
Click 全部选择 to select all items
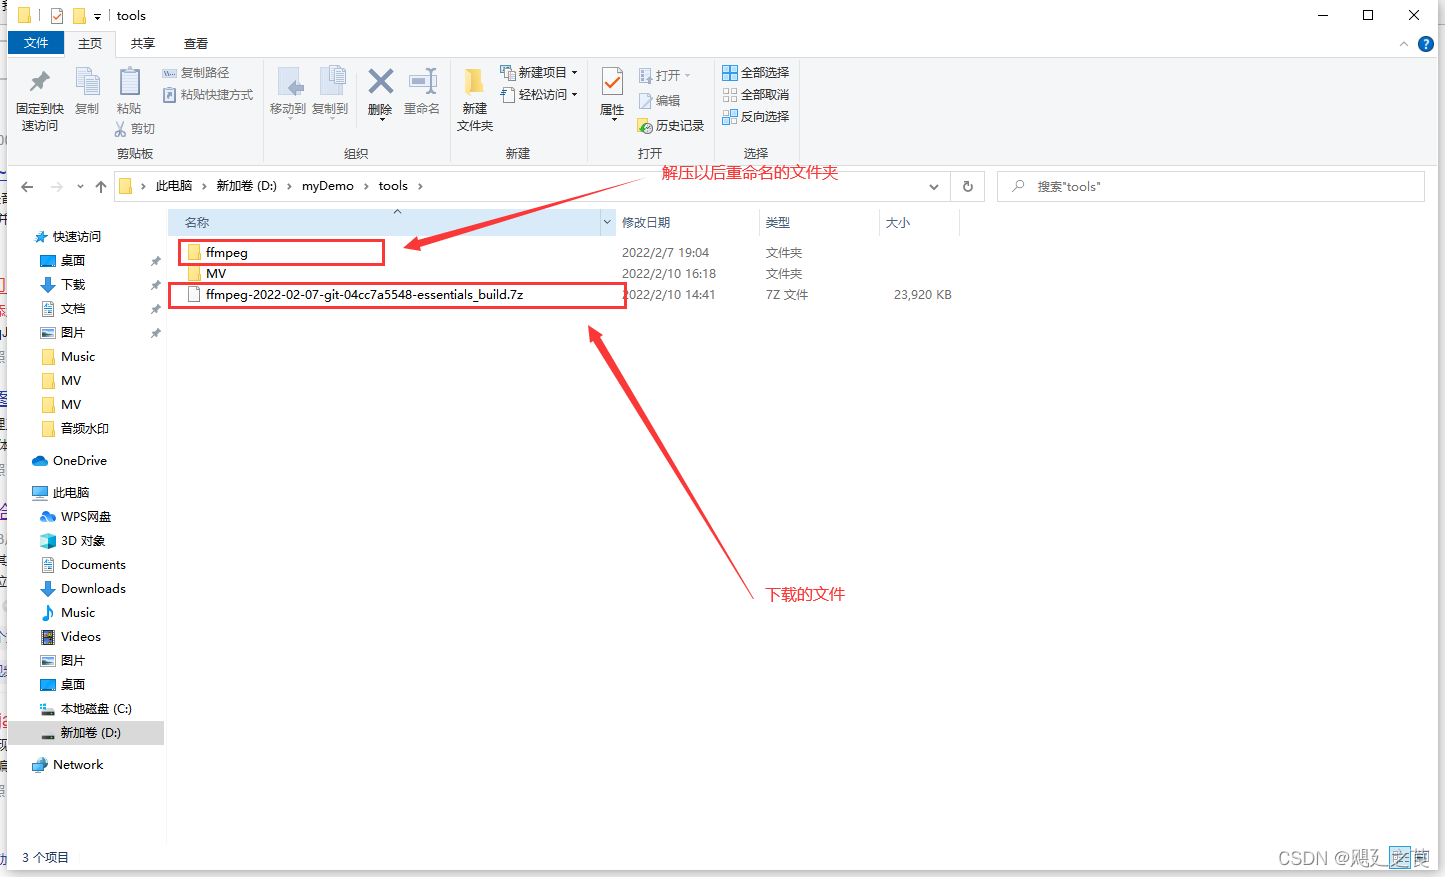(755, 72)
